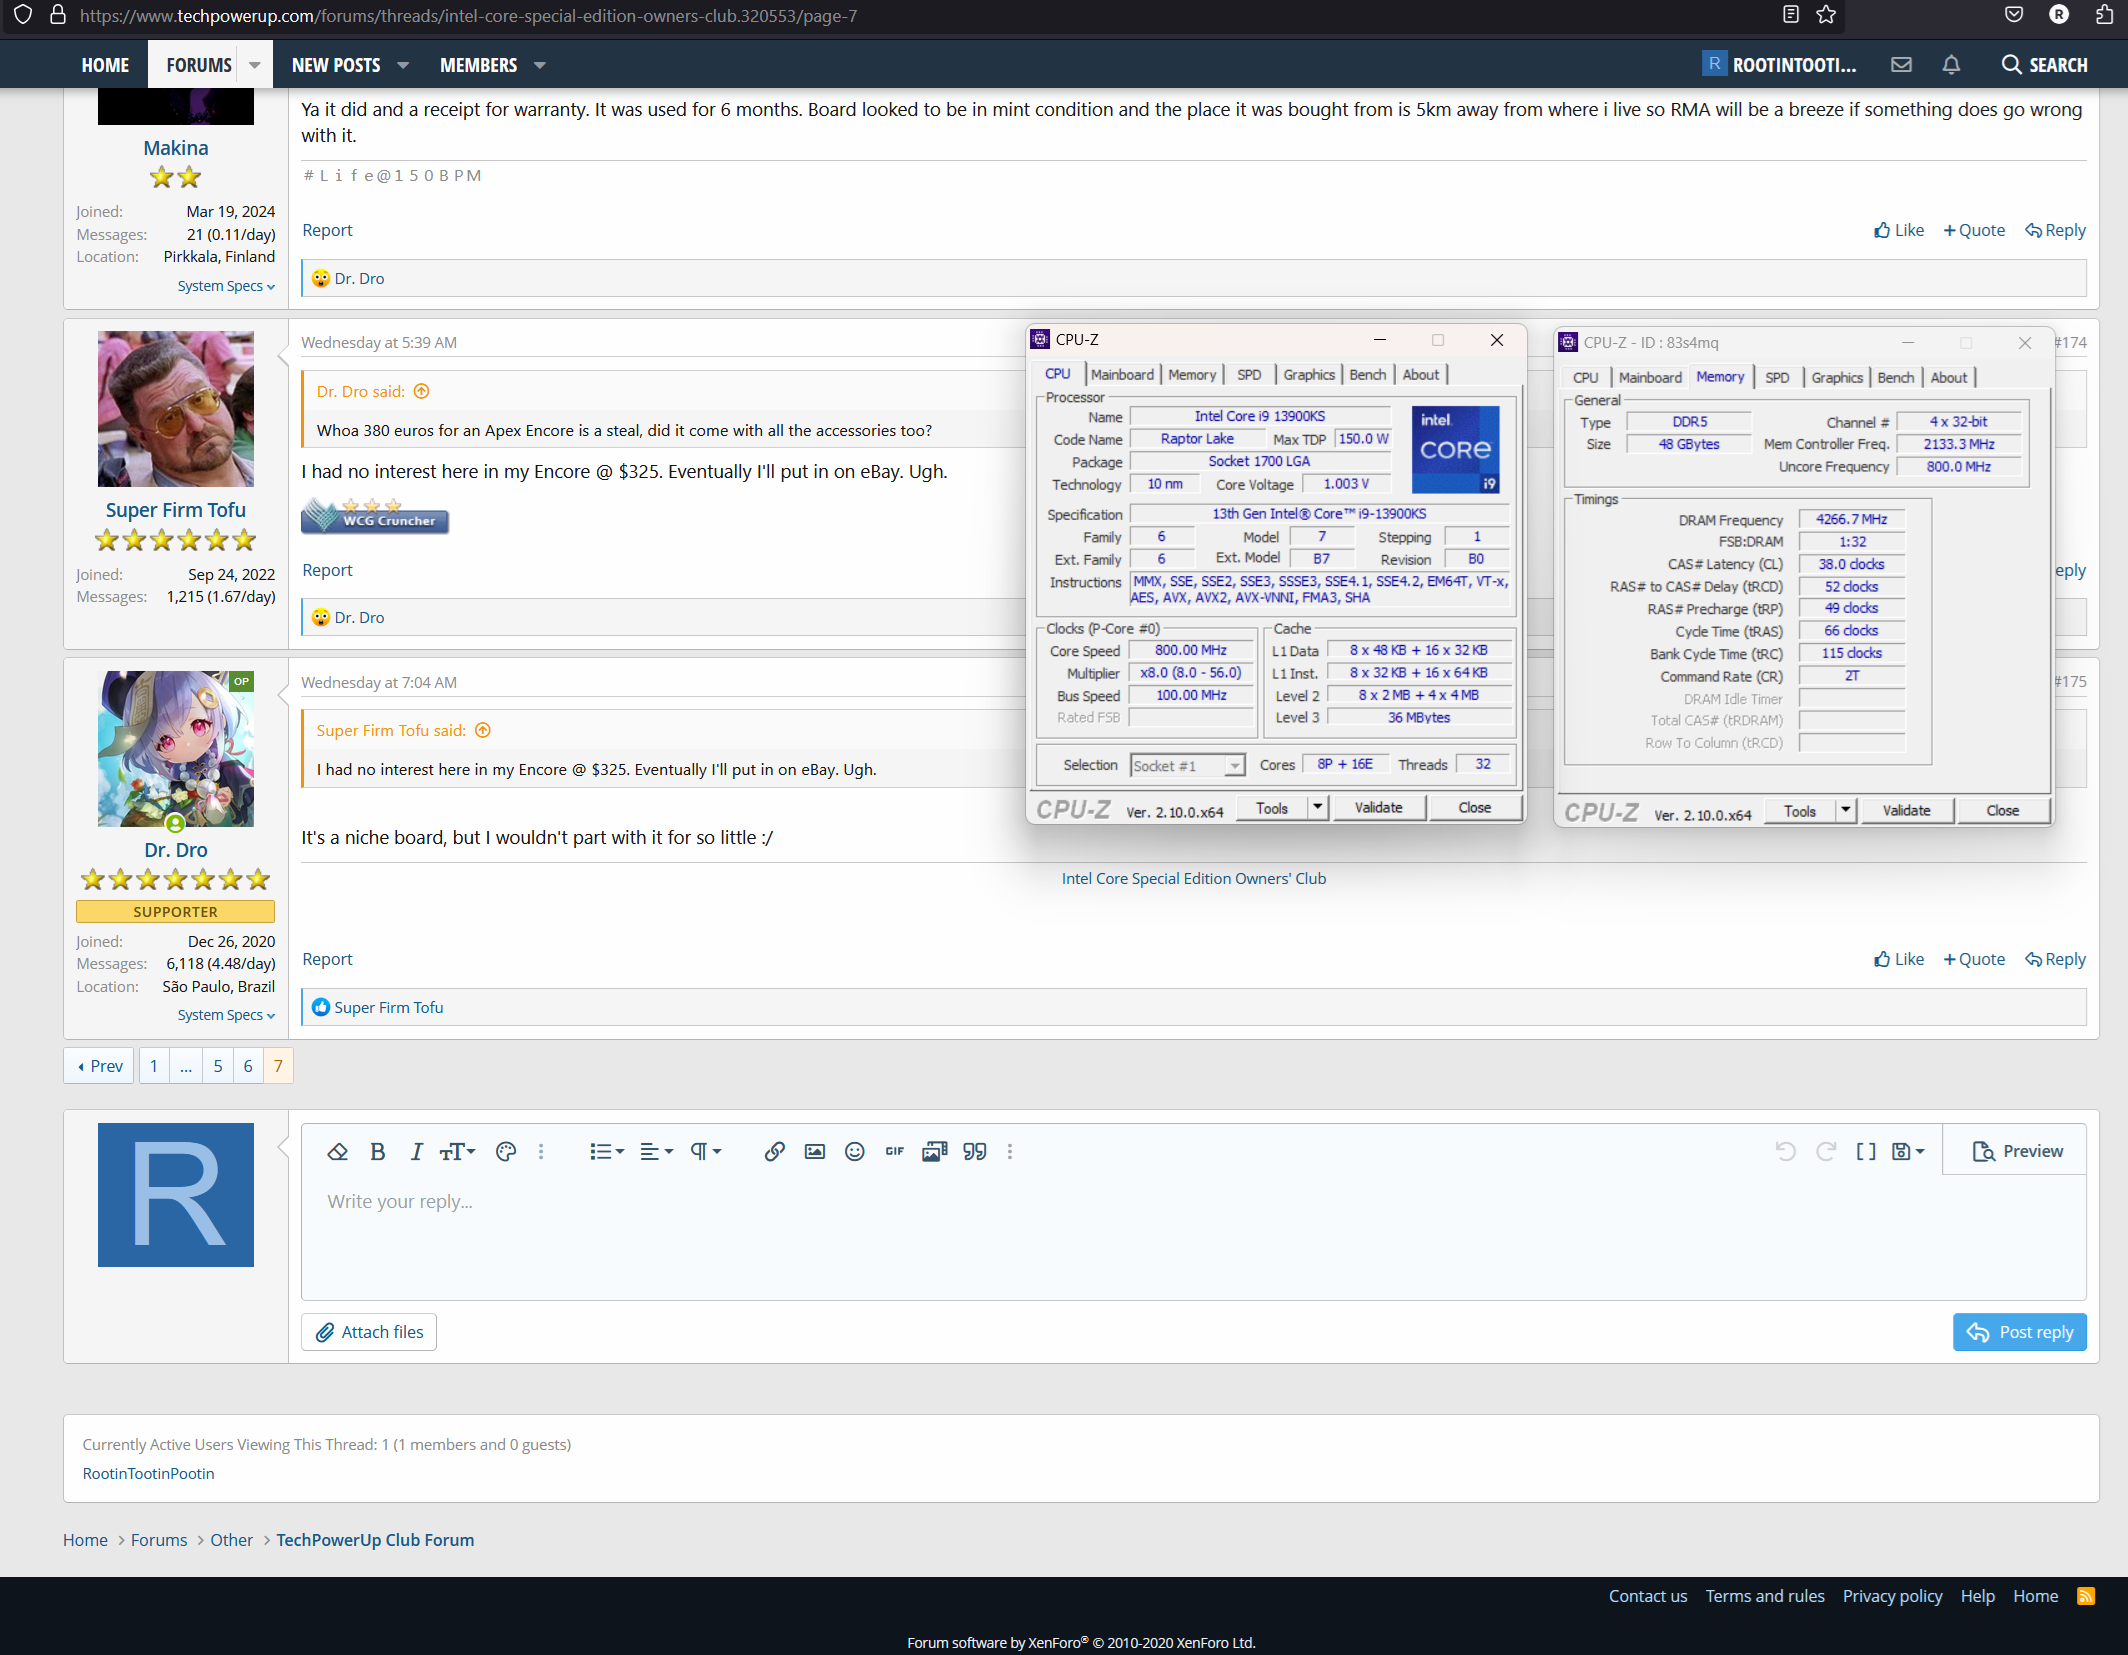Click the Prev page link
The image size is (2128, 1655).
pyautogui.click(x=100, y=1066)
